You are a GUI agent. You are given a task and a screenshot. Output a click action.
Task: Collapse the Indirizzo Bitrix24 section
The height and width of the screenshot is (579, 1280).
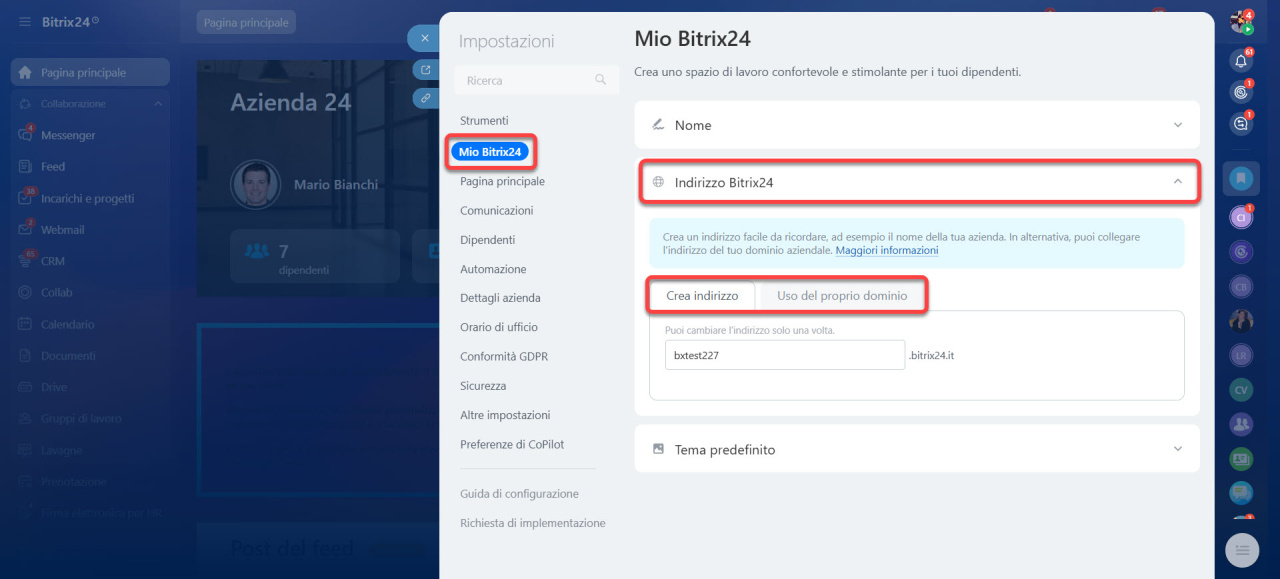[1177, 182]
